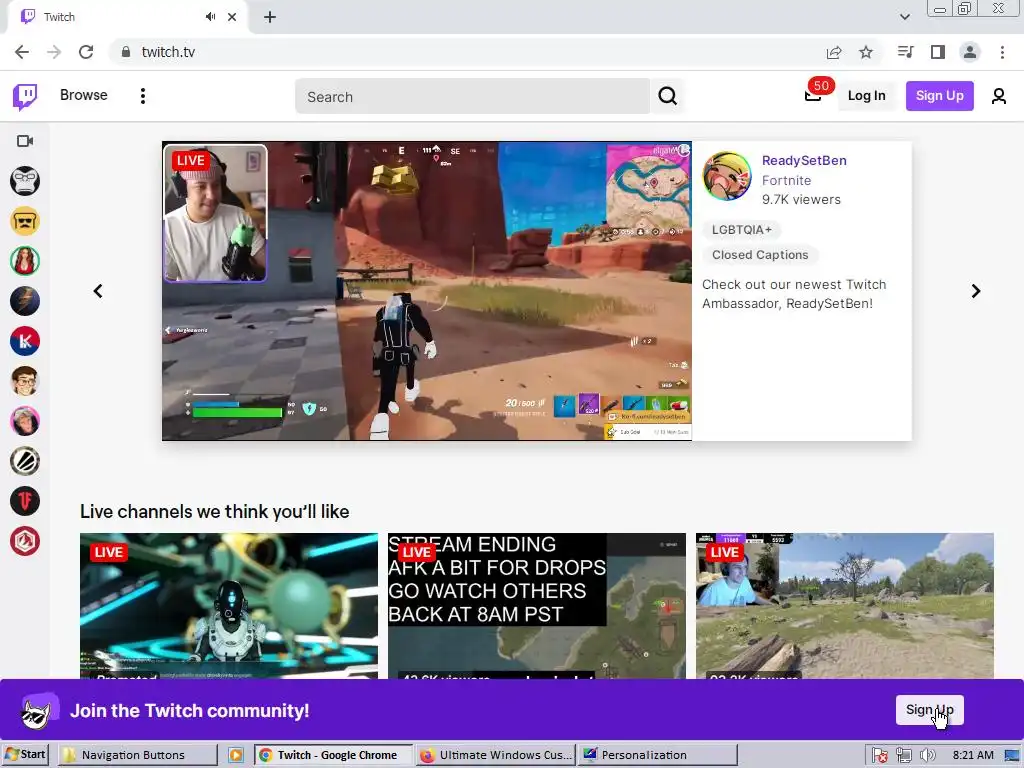Image resolution: width=1024 pixels, height=768 pixels.
Task: Open the three-dot more menu beside Browse
Action: click(x=143, y=96)
